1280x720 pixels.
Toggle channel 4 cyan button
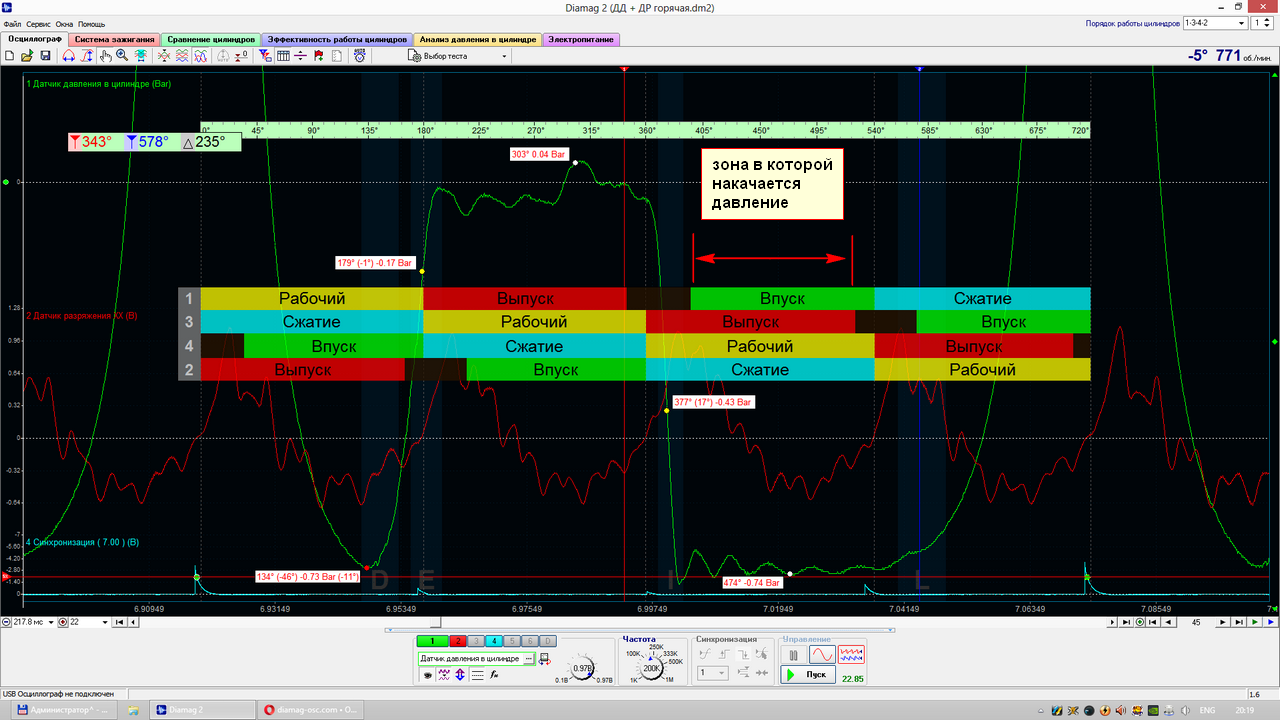tap(495, 641)
